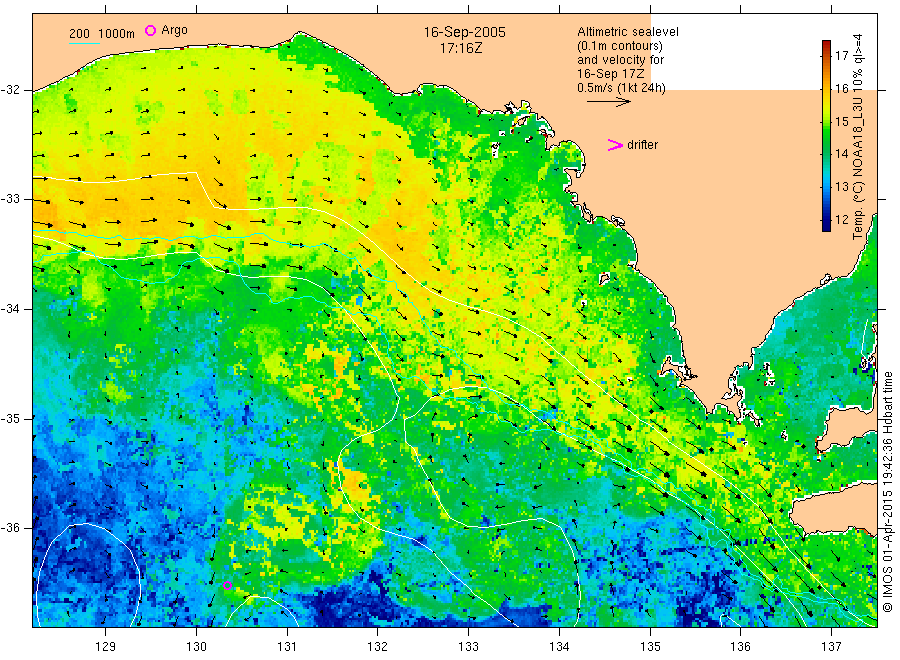
Task: Click the longitude label '131'
Action: click(x=287, y=647)
